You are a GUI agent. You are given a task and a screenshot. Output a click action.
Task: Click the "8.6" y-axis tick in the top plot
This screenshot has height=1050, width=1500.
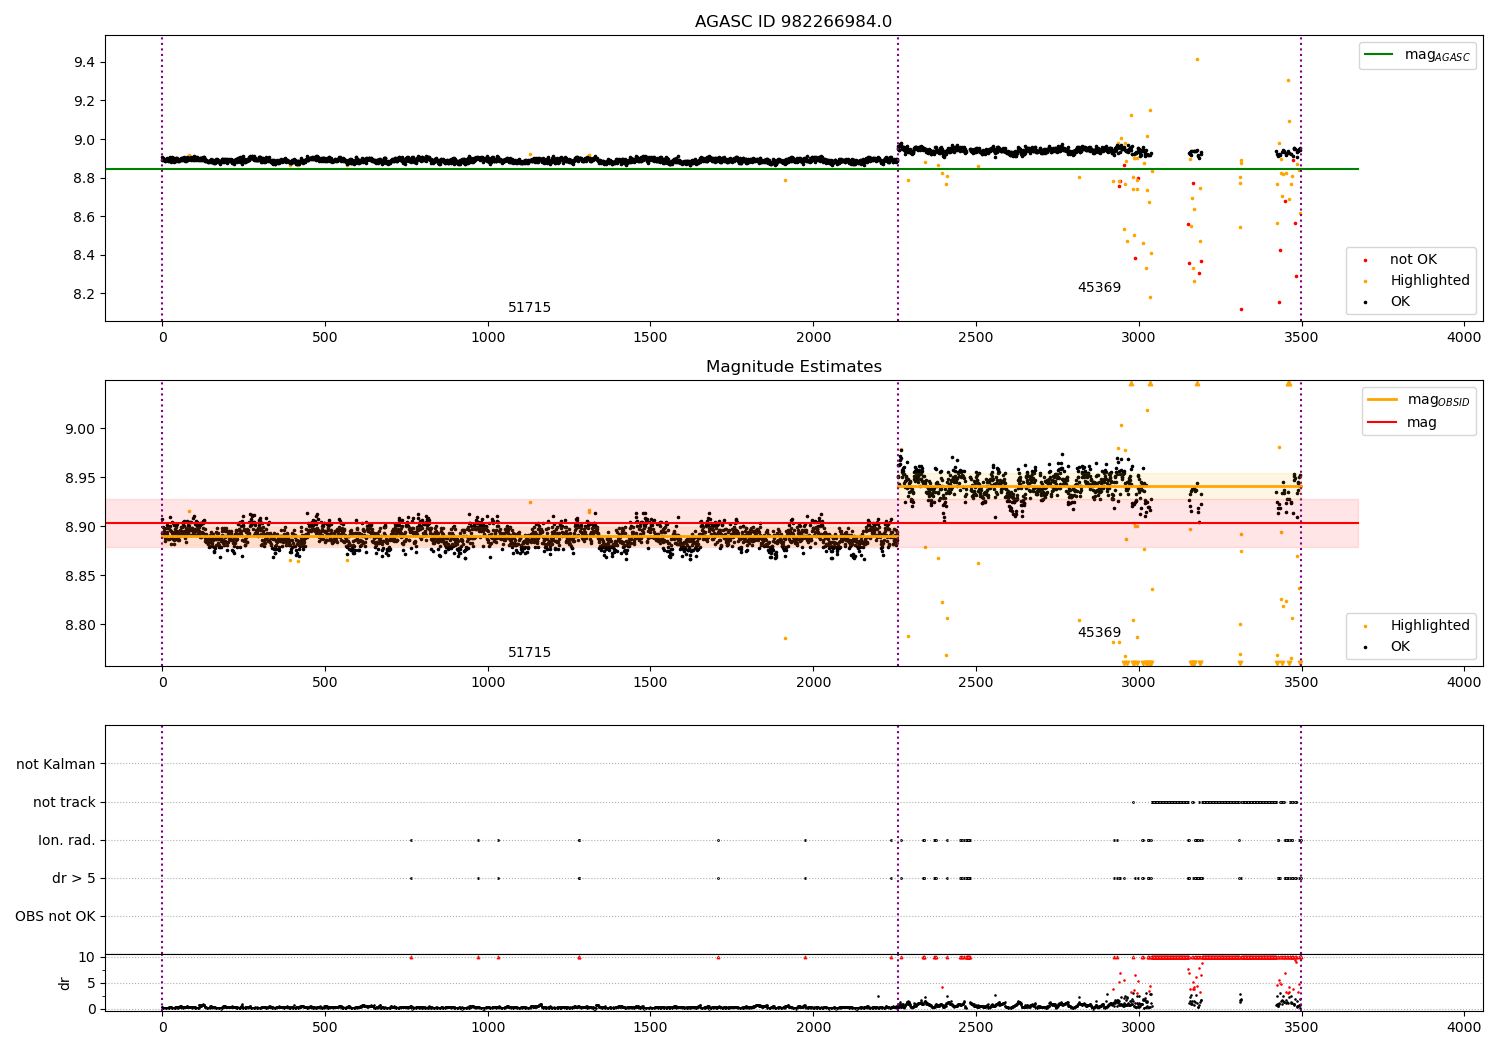pos(85,217)
